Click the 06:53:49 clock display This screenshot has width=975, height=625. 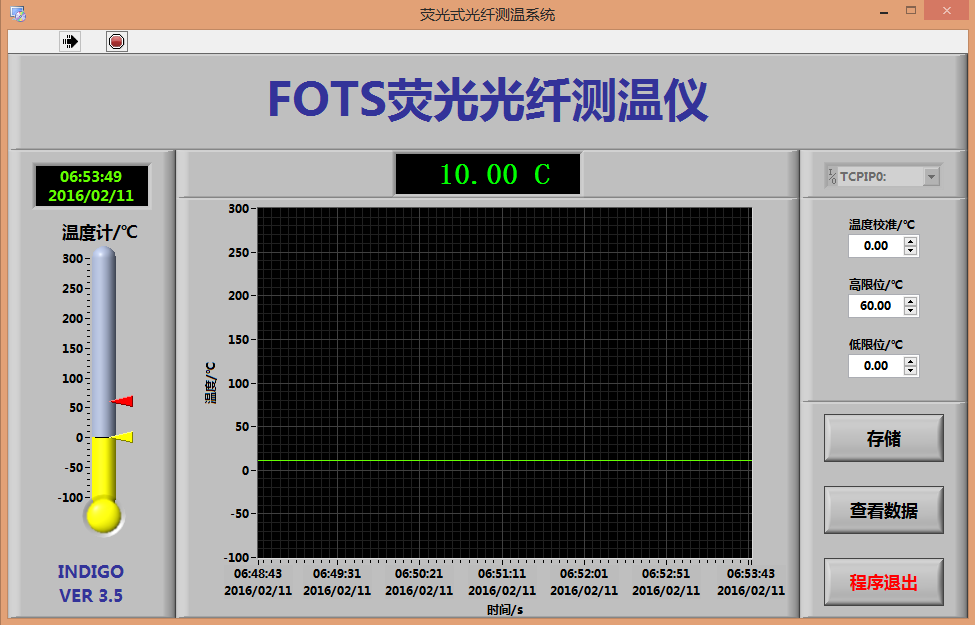coord(91,177)
